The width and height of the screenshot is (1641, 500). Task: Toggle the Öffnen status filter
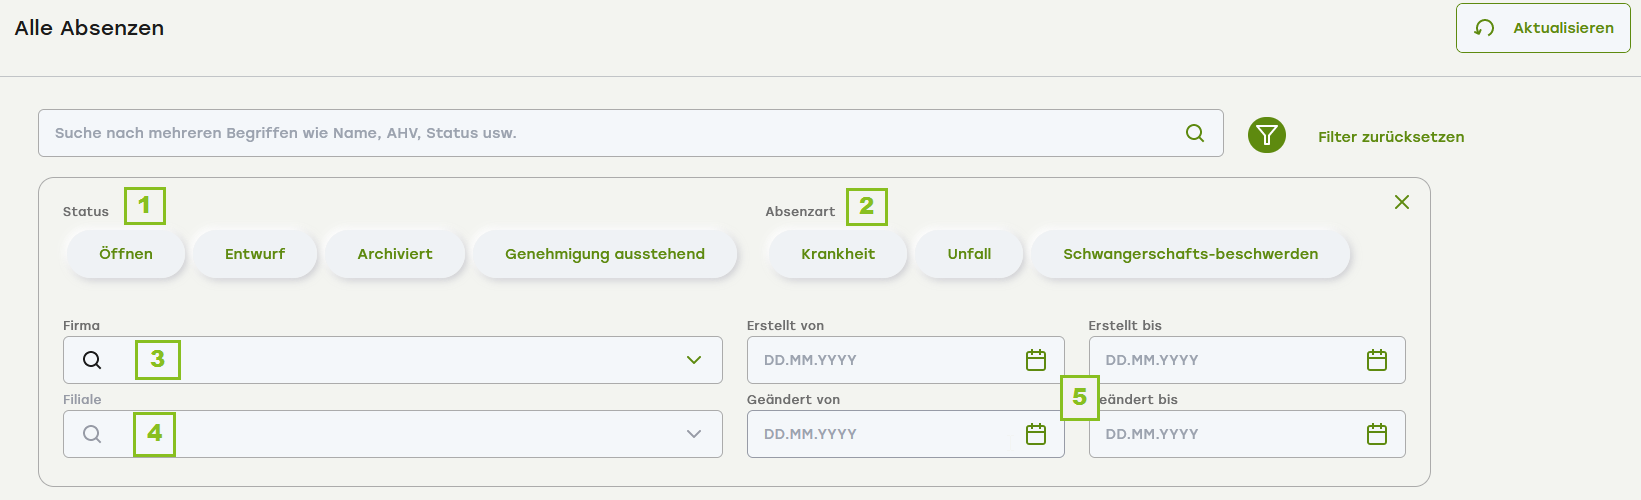coord(126,254)
